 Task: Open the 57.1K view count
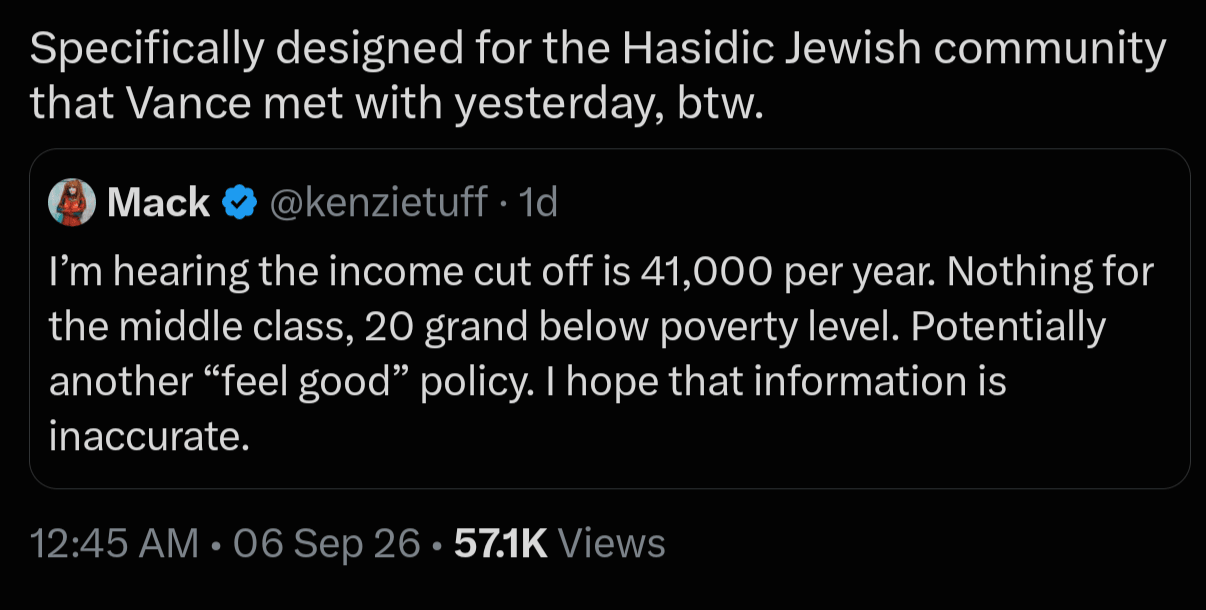pyautogui.click(x=500, y=543)
